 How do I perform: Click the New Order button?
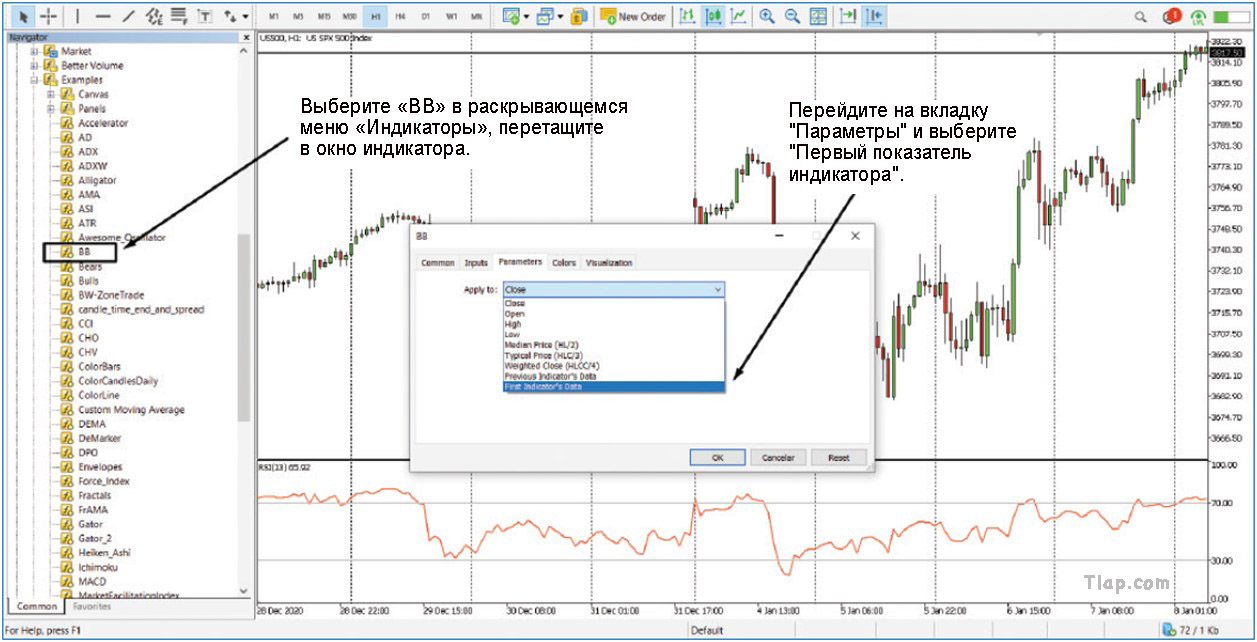coord(633,16)
